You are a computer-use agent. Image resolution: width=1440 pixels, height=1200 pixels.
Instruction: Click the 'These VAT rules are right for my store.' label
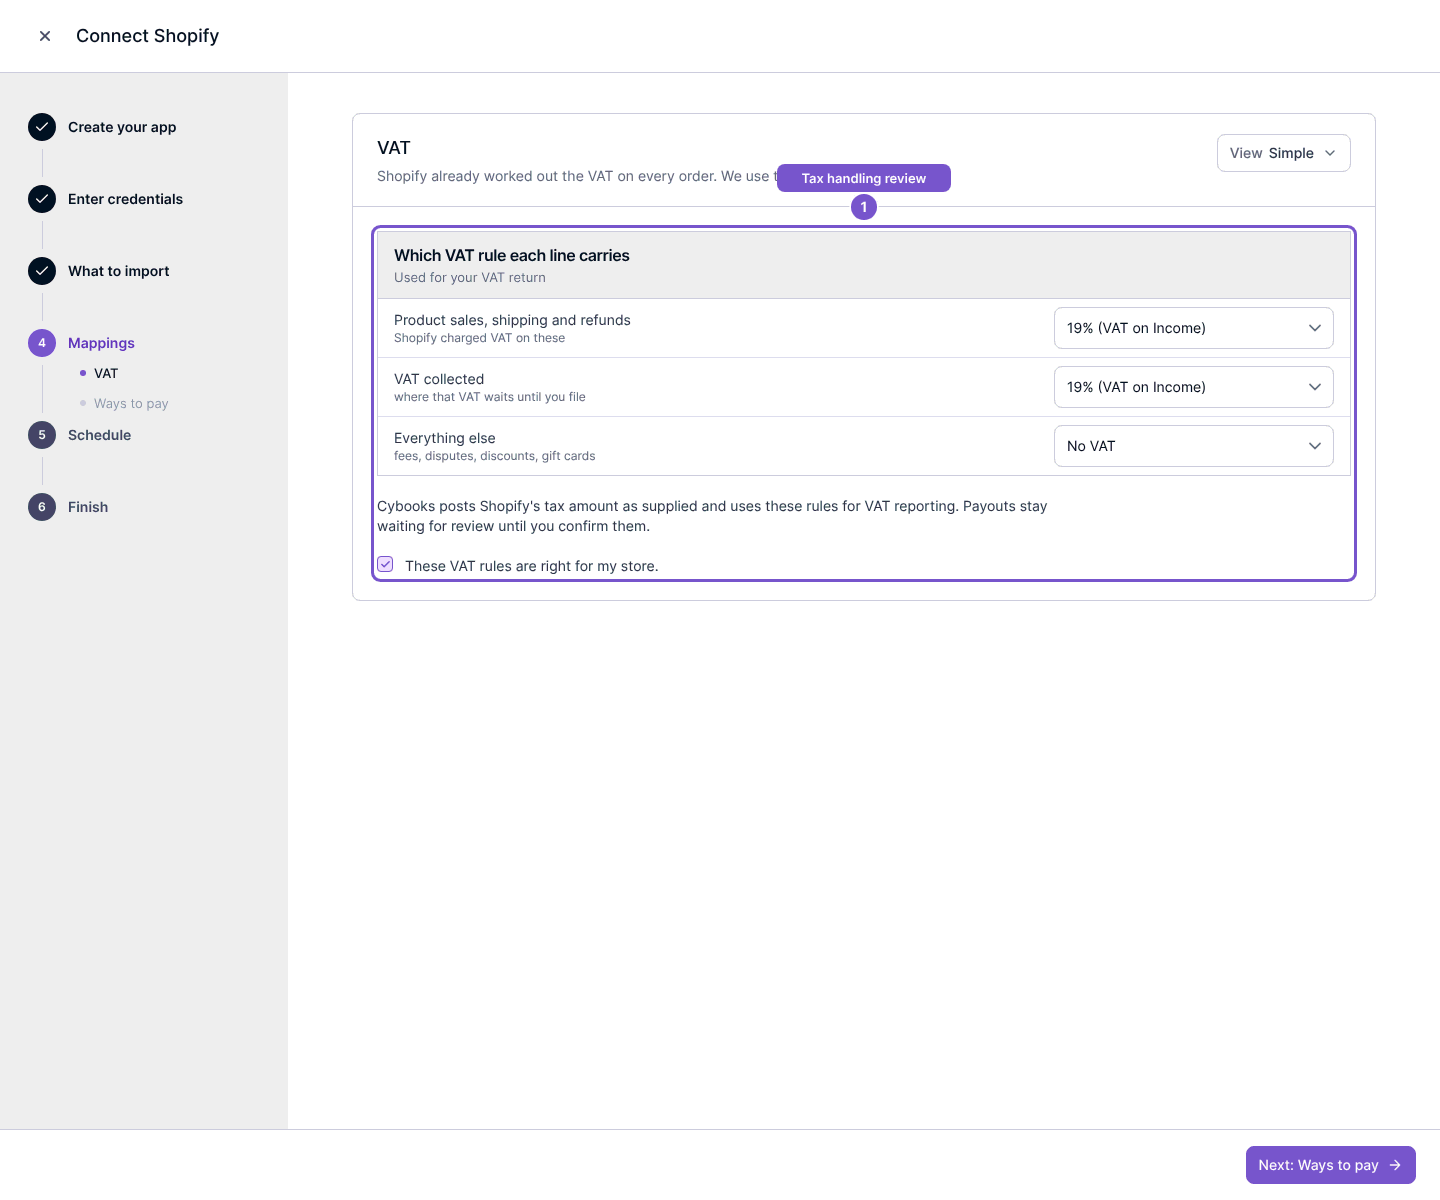(x=531, y=566)
